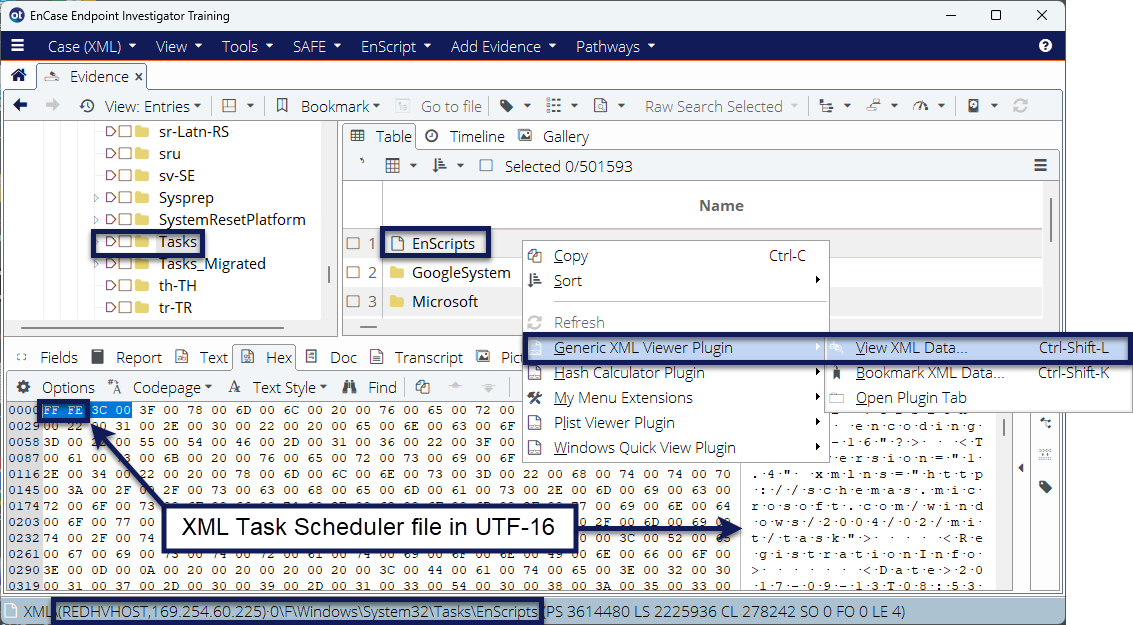Click the split pane layout icon
1133x625 pixels.
tap(229, 106)
